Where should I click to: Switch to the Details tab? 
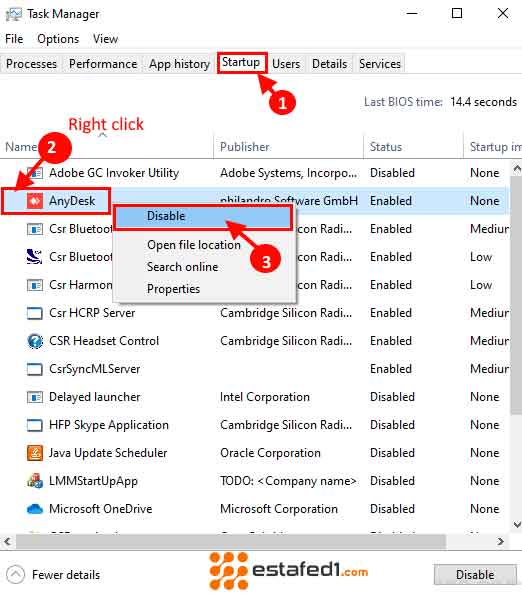point(329,64)
